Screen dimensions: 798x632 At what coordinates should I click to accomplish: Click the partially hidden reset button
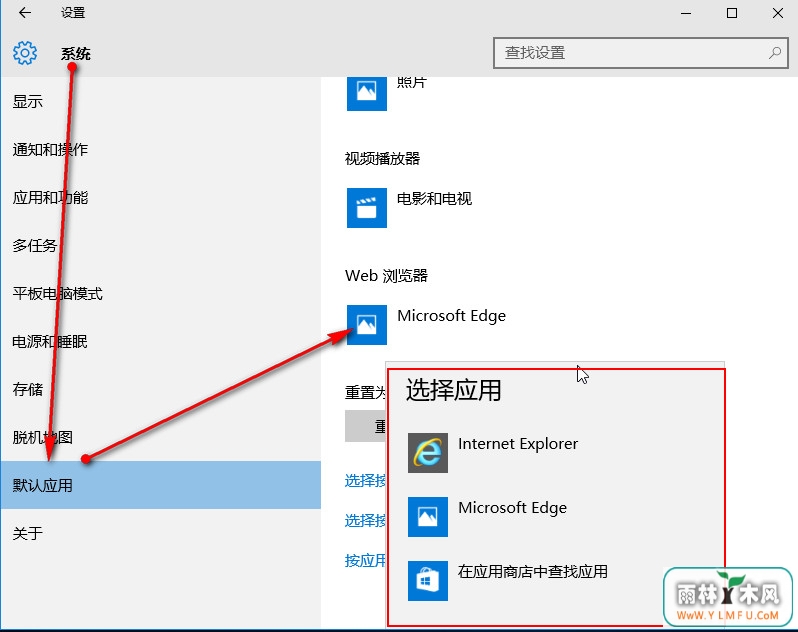[x=365, y=426]
